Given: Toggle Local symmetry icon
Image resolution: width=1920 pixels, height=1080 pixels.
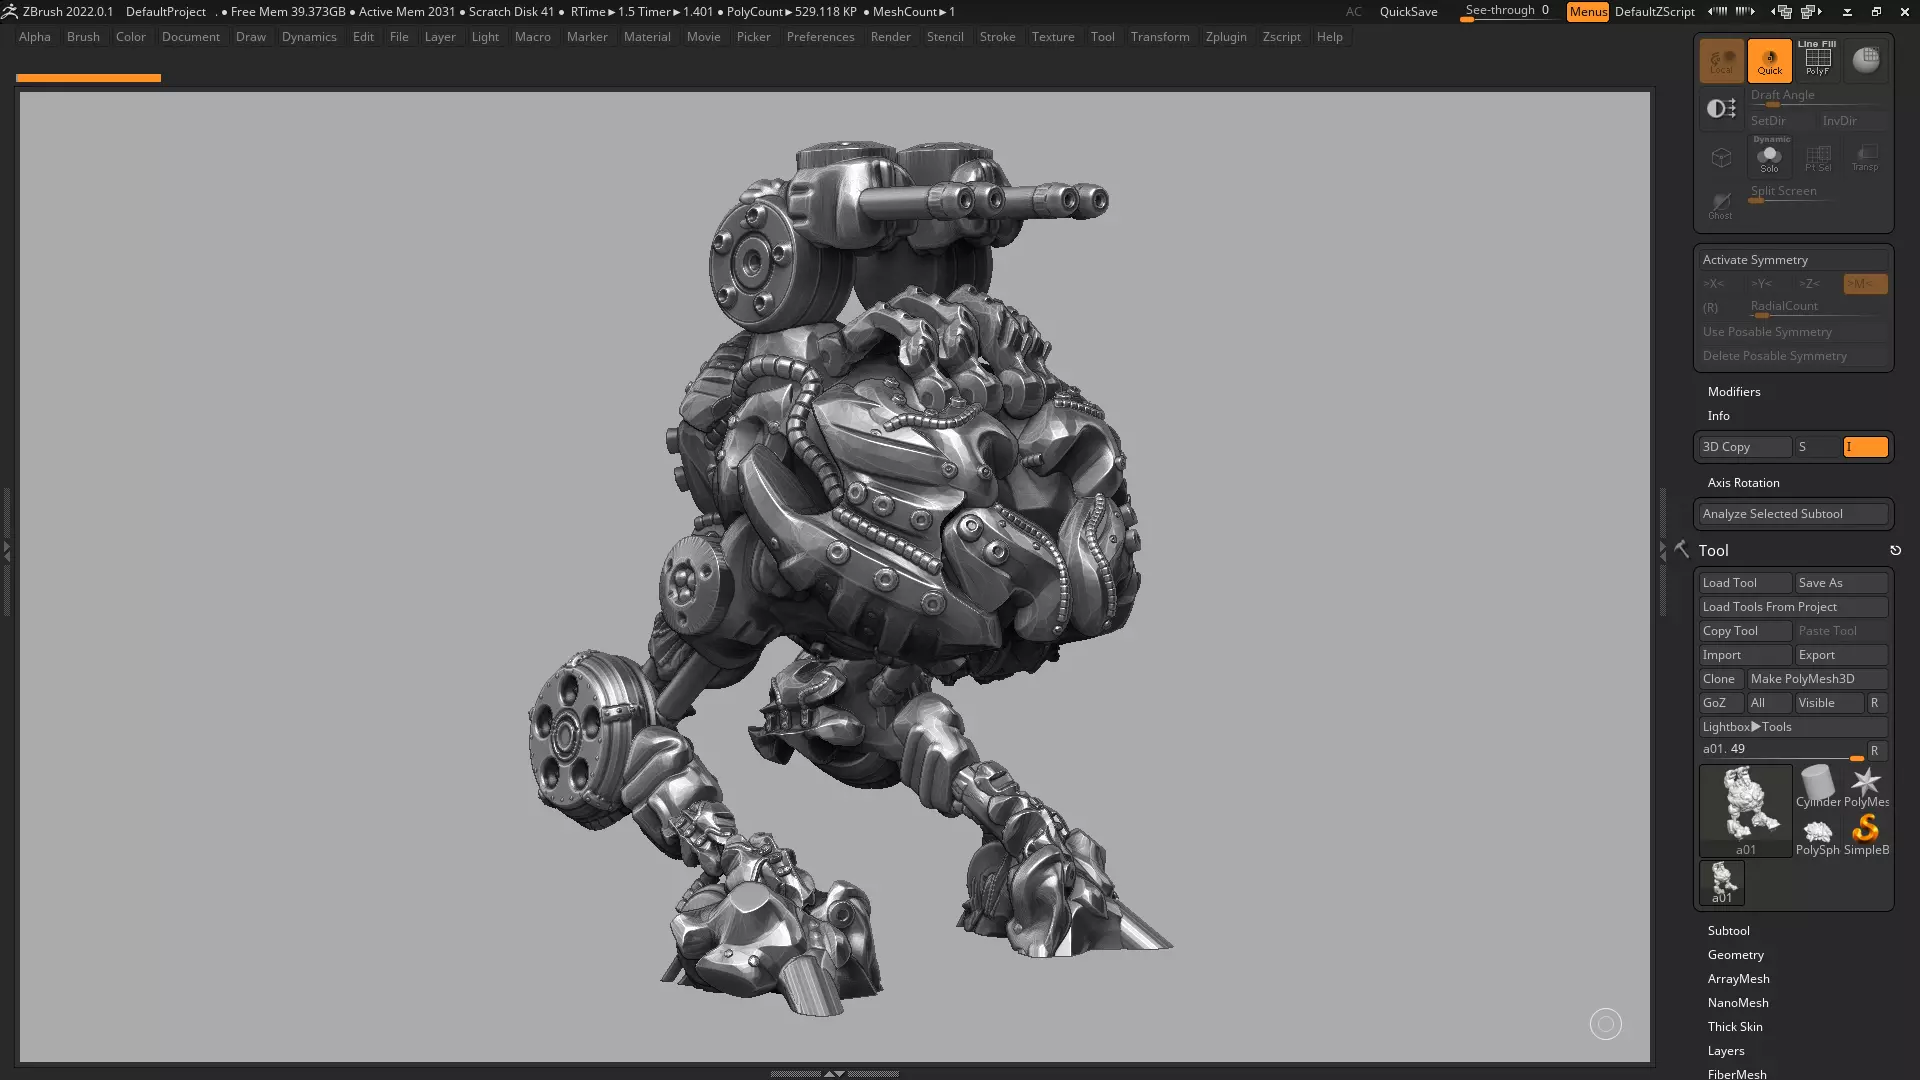Looking at the screenshot, I should click(1721, 61).
